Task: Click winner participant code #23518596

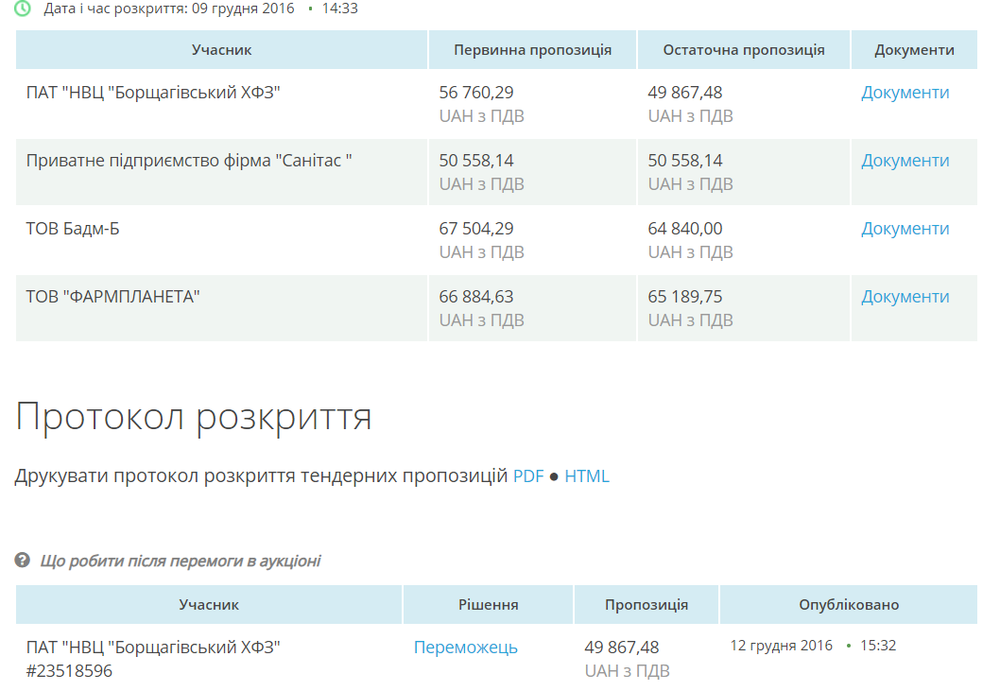Action: click(69, 671)
